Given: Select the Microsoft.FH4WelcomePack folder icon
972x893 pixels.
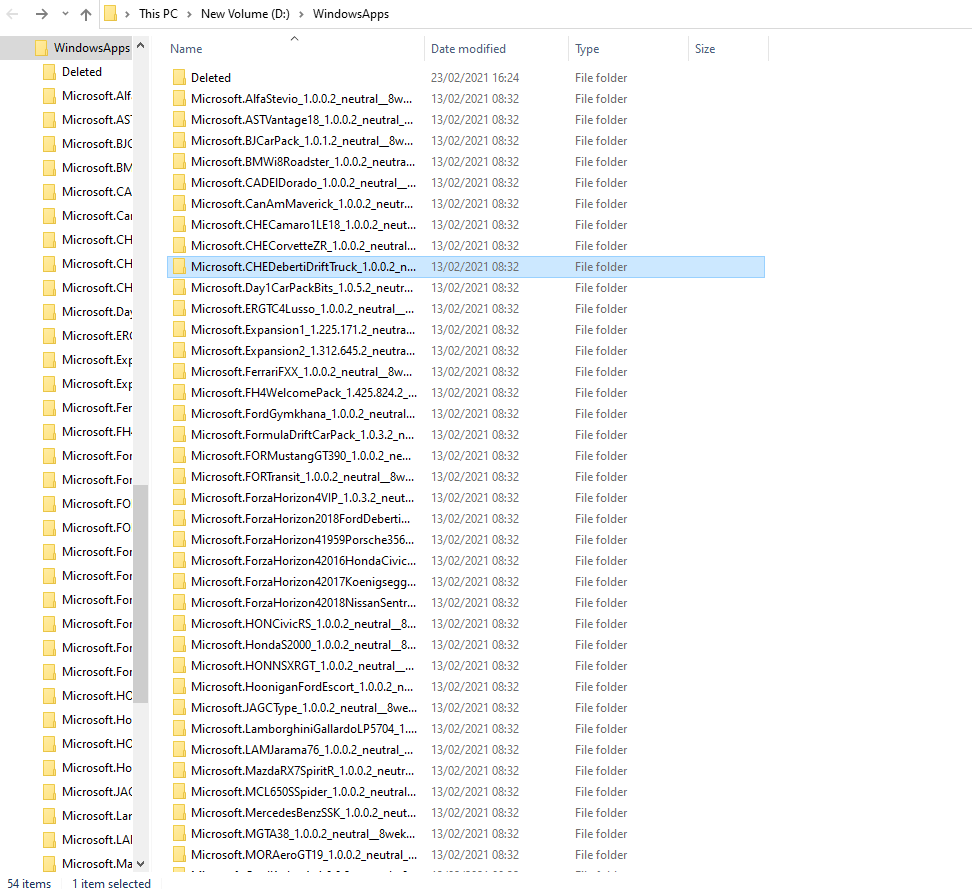Looking at the screenshot, I should pos(179,393).
